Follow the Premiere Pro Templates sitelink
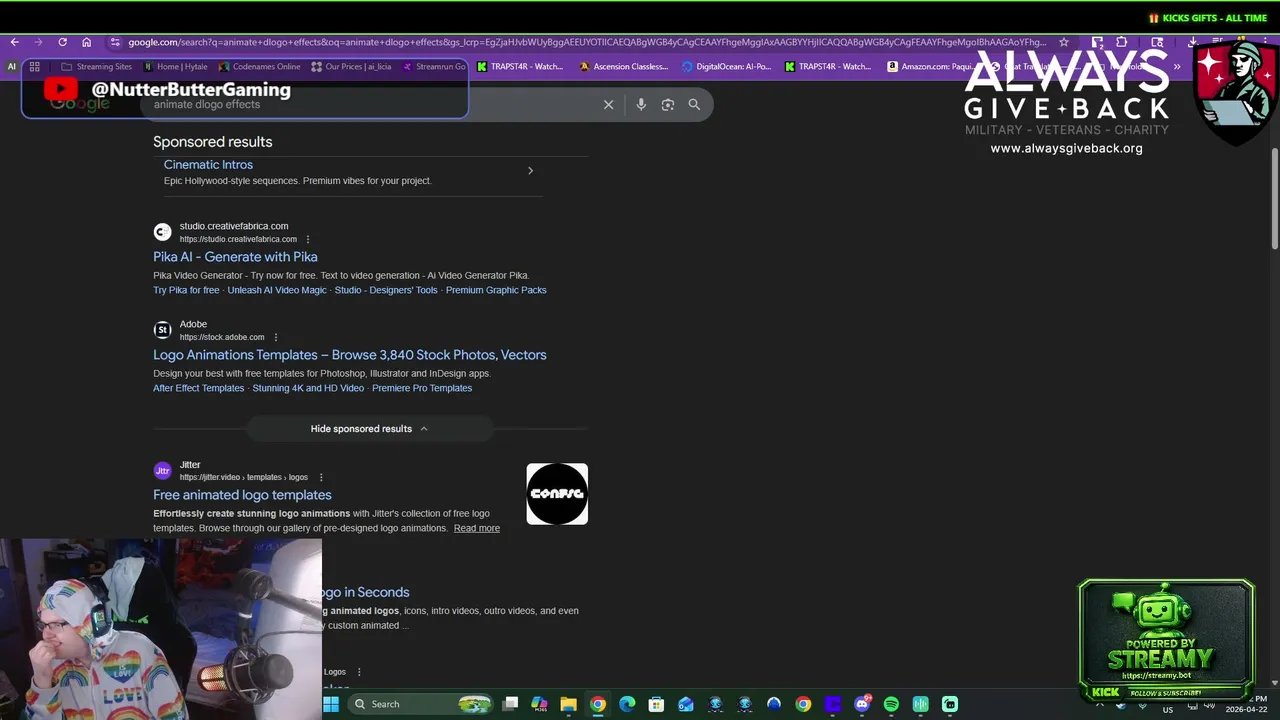1280x720 pixels. pos(422,388)
